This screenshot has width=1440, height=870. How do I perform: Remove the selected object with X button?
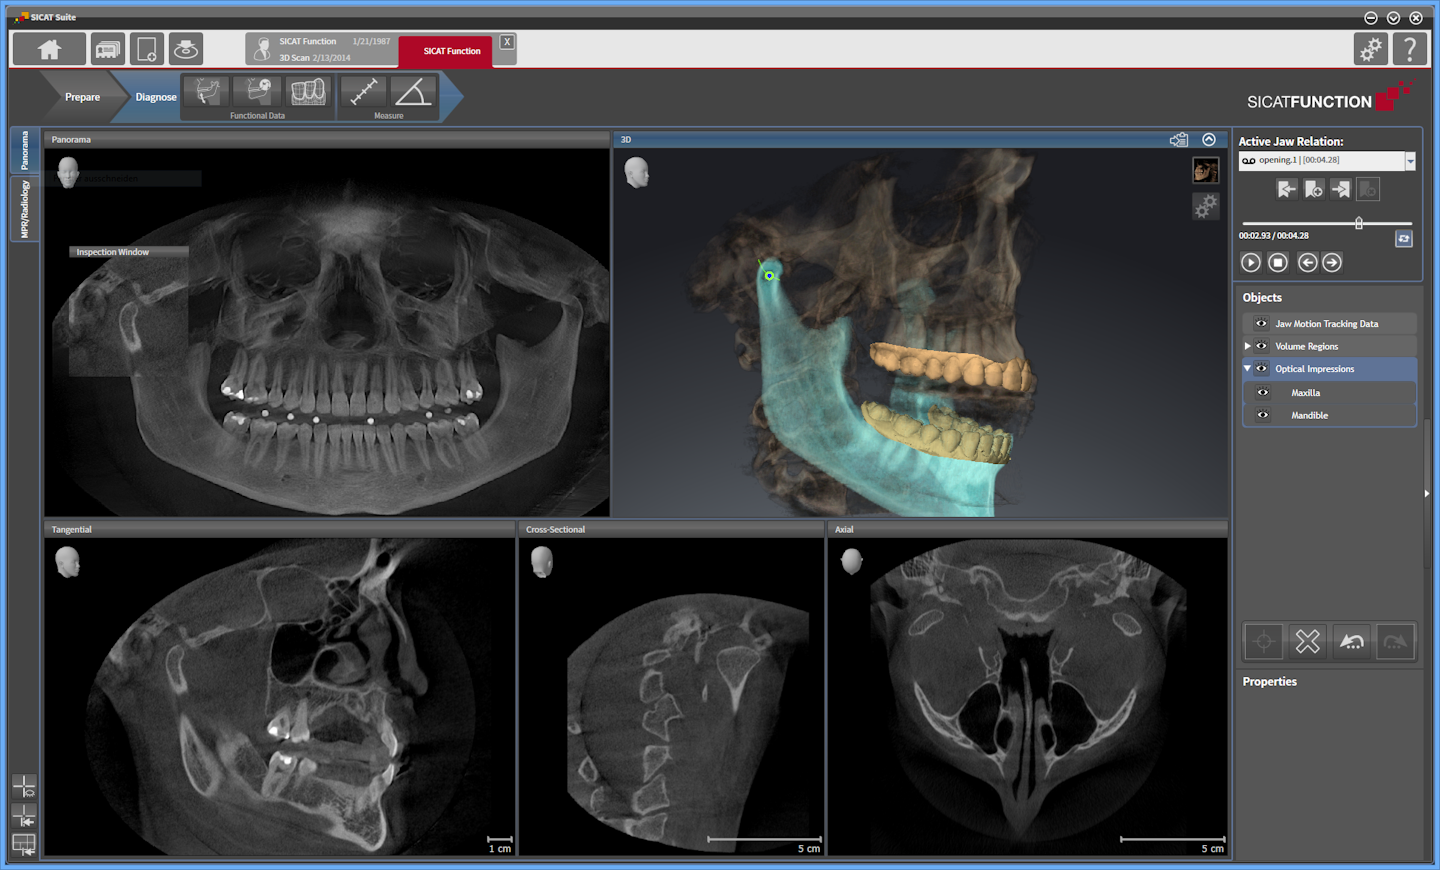pyautogui.click(x=1308, y=641)
